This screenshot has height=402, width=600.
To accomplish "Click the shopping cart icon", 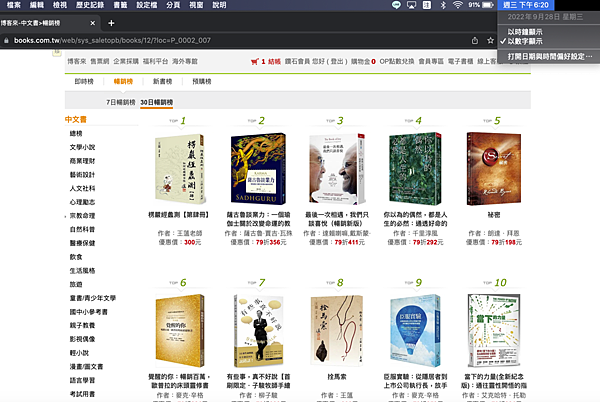I will click(254, 61).
